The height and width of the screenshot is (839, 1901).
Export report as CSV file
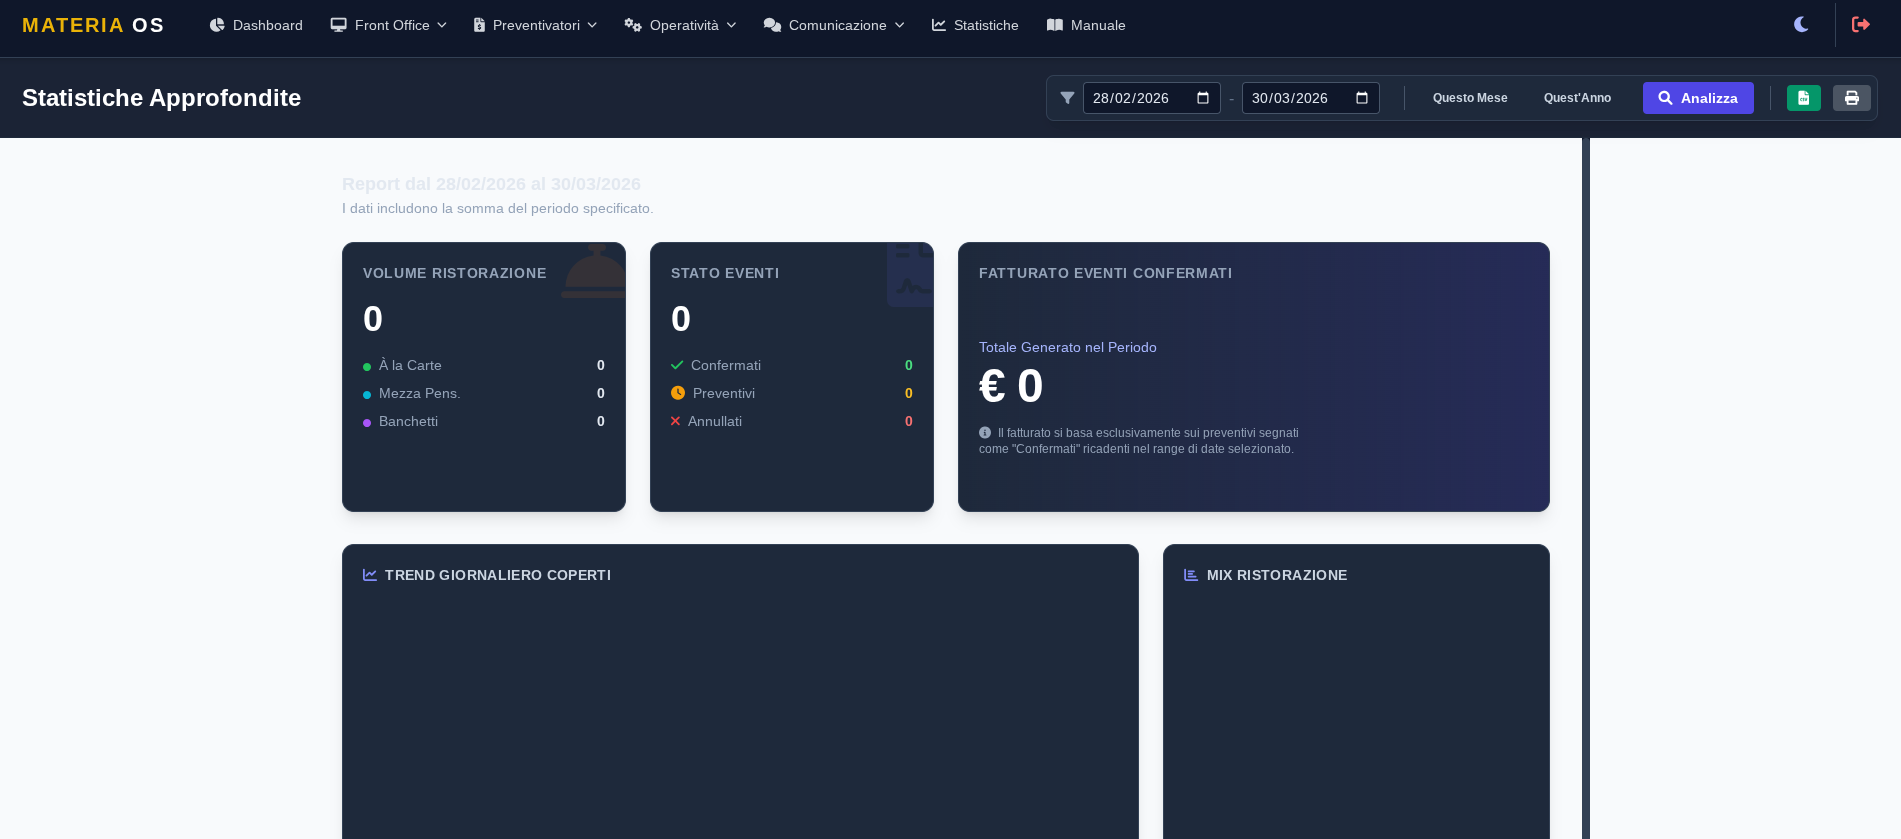click(x=1803, y=98)
